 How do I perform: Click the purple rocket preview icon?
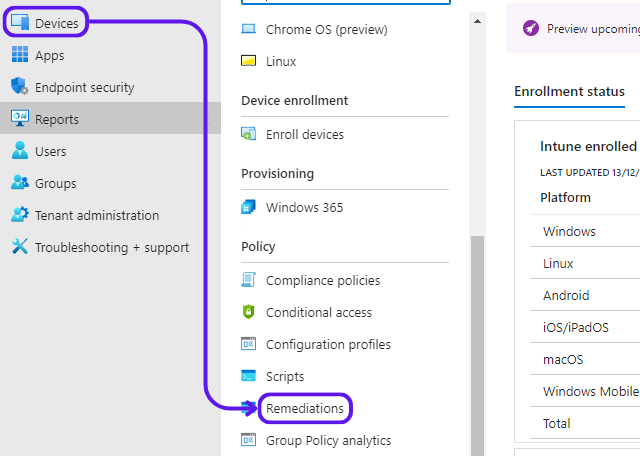(x=531, y=28)
